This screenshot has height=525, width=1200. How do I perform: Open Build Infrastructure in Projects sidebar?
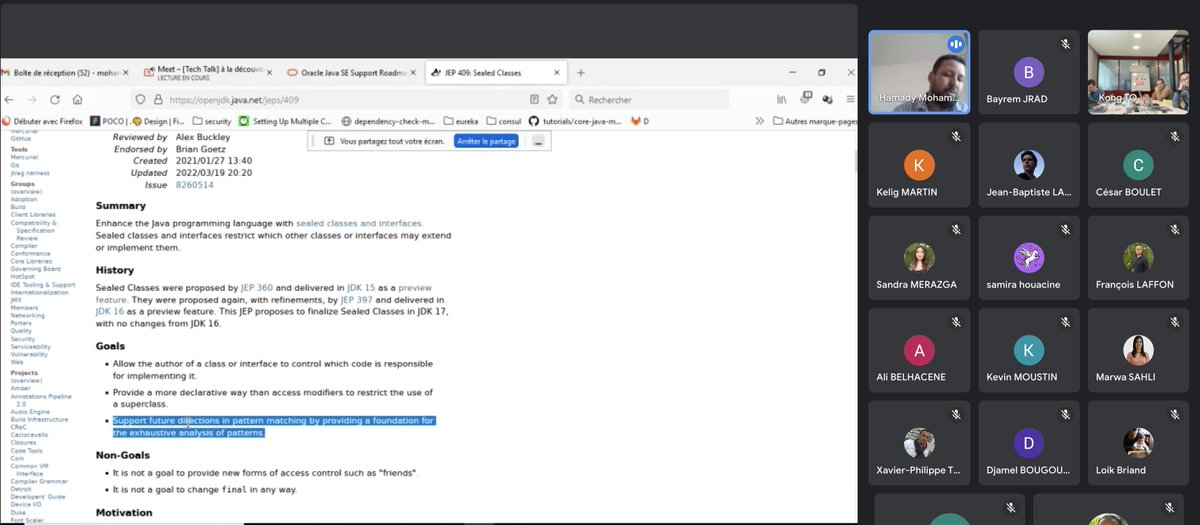tap(42, 419)
